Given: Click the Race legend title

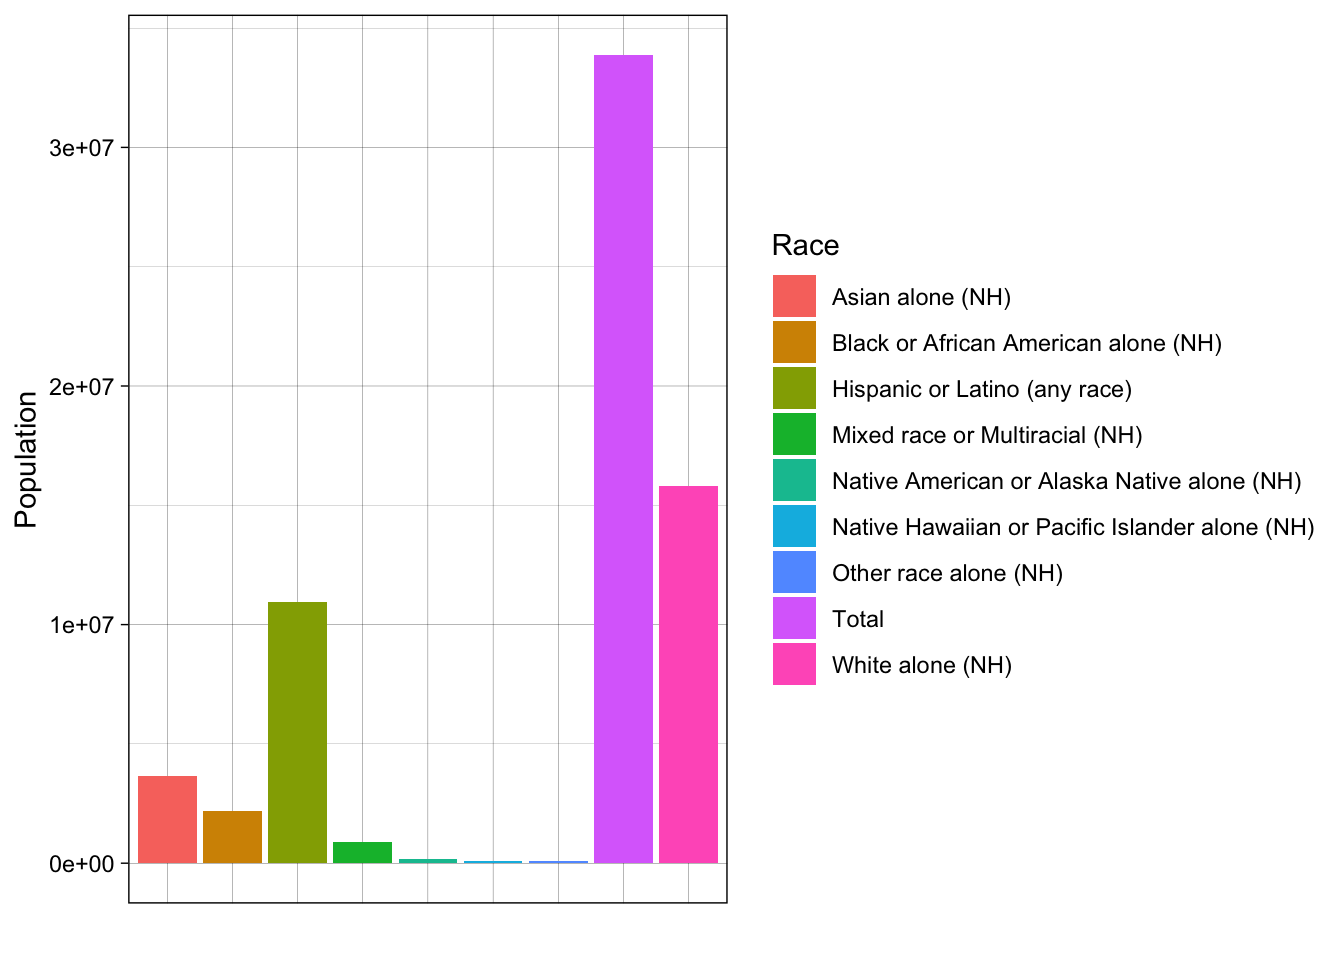Looking at the screenshot, I should (x=805, y=245).
